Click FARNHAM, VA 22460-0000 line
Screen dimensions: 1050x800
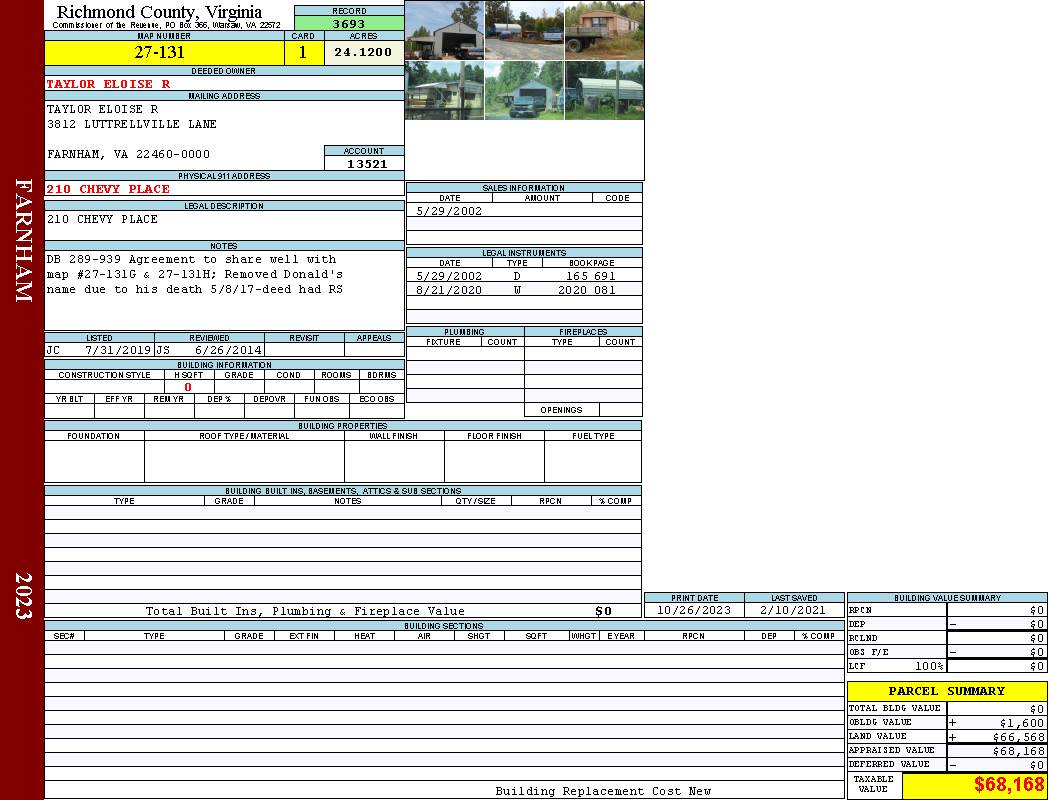point(129,154)
